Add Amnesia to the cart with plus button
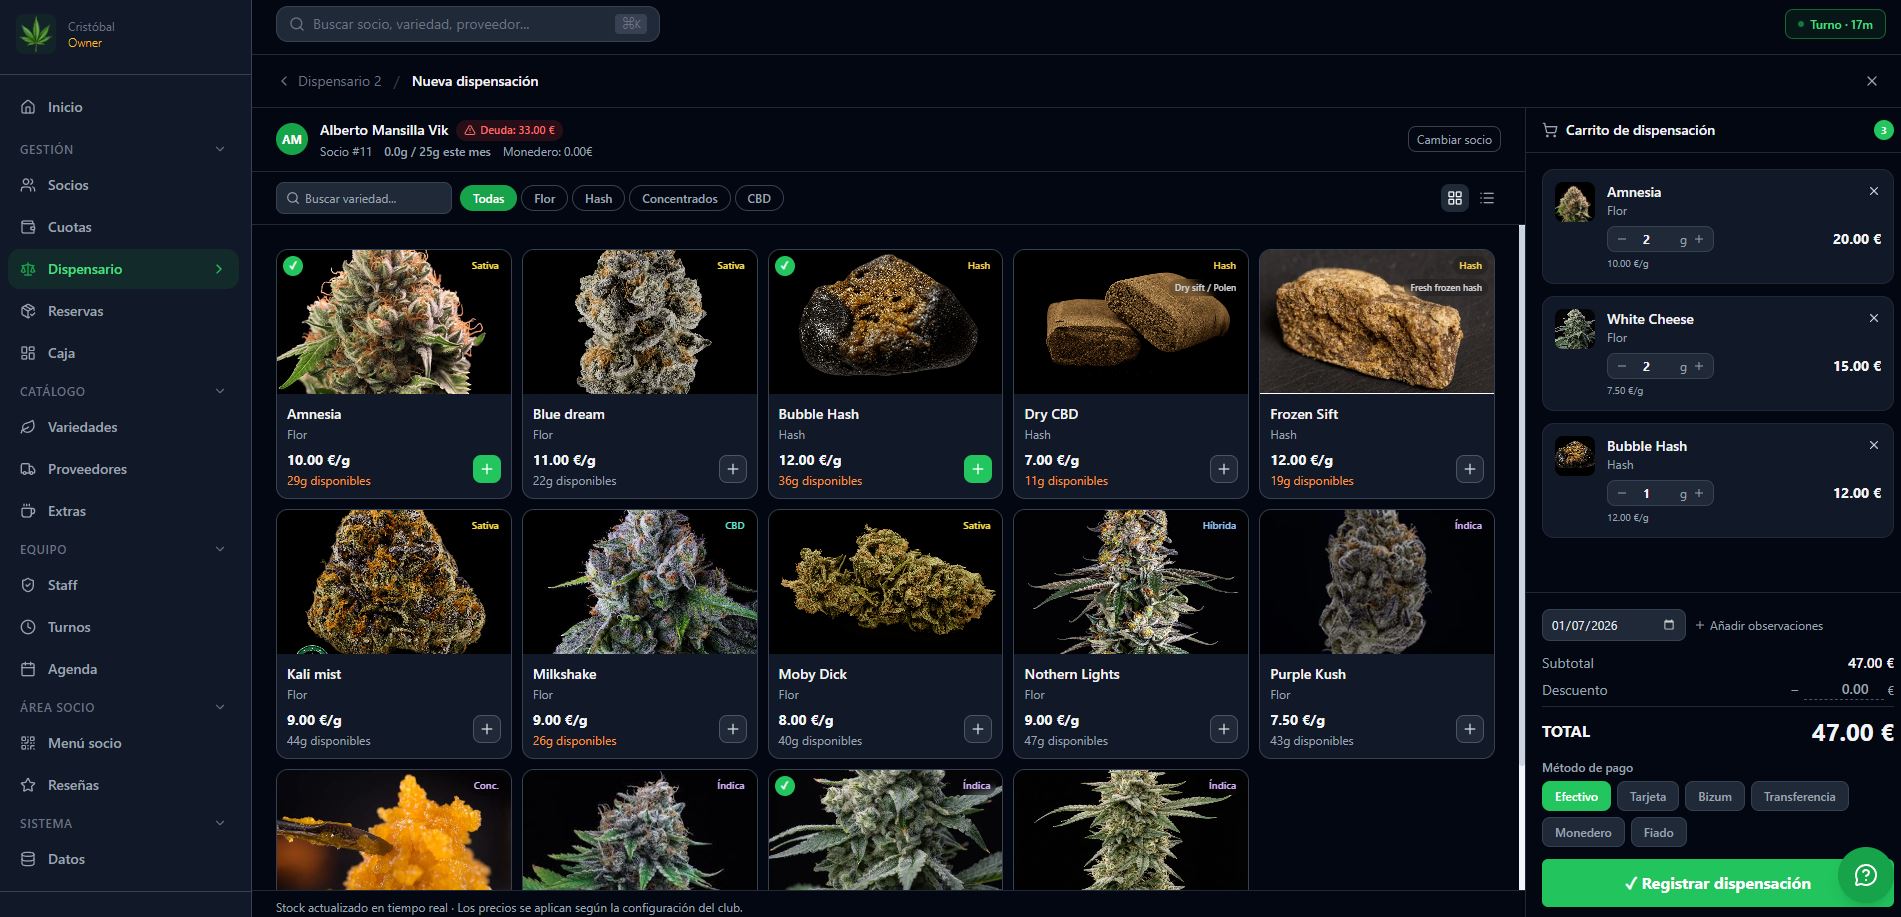 [486, 469]
